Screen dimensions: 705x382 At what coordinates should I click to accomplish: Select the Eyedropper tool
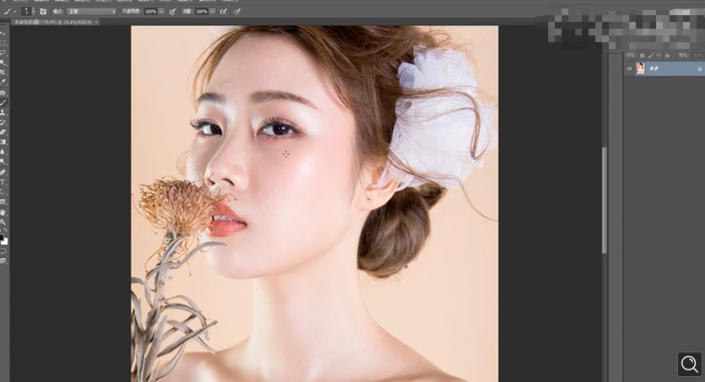3,82
